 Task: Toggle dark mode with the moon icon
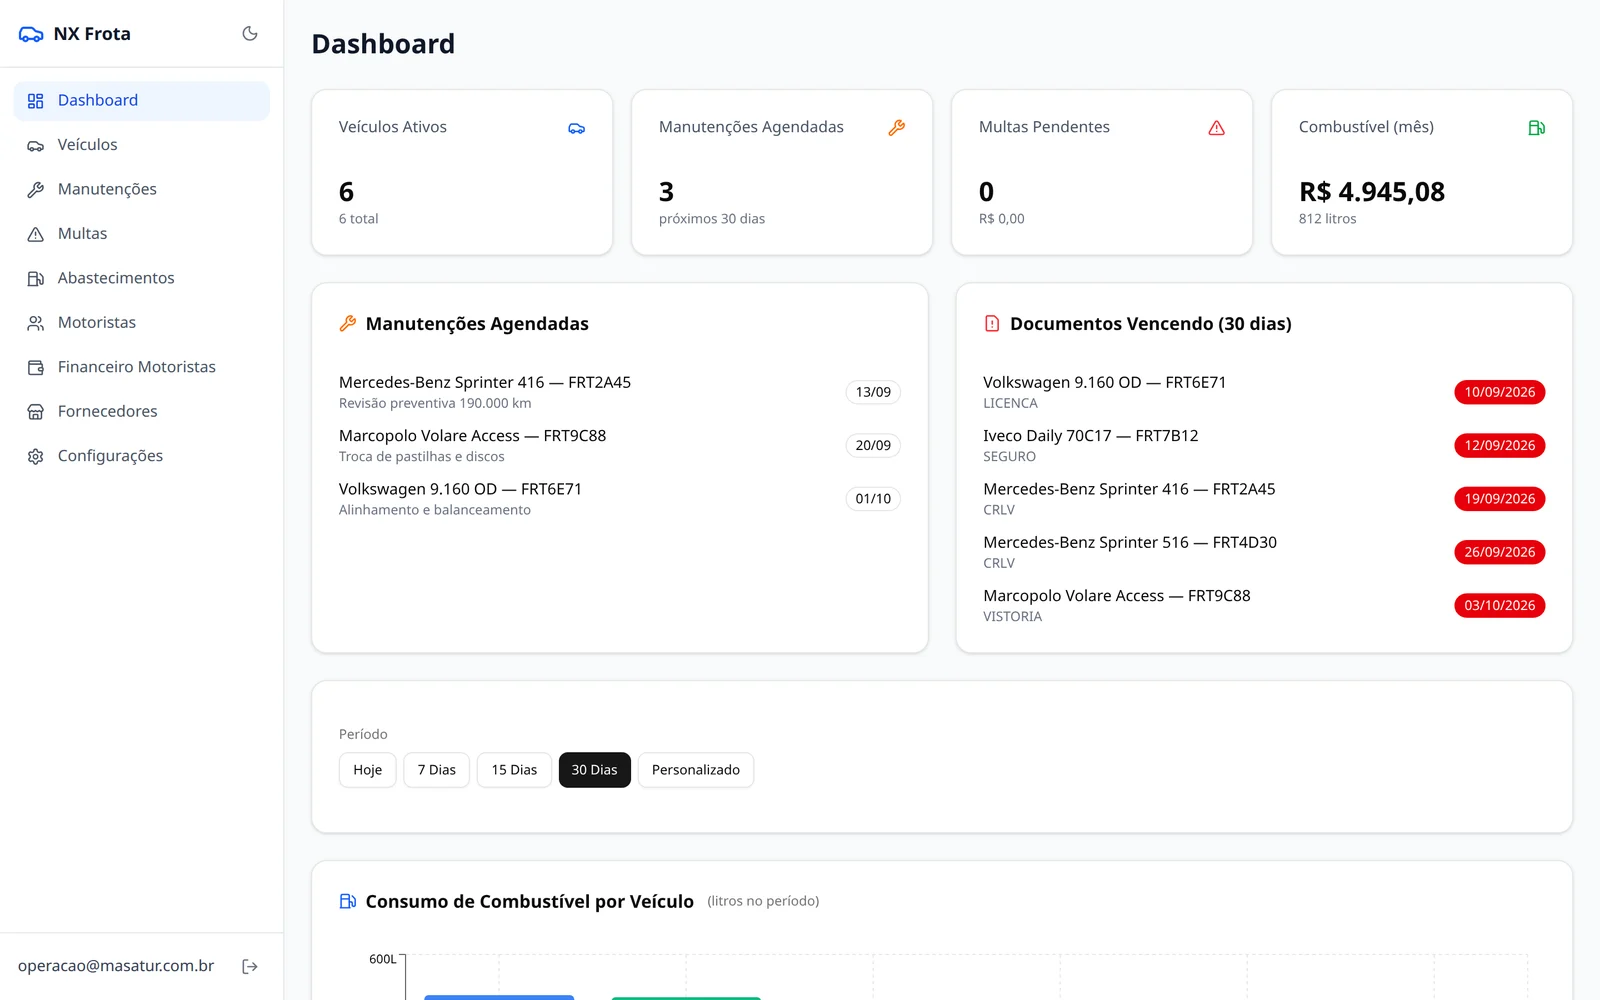pyautogui.click(x=250, y=34)
